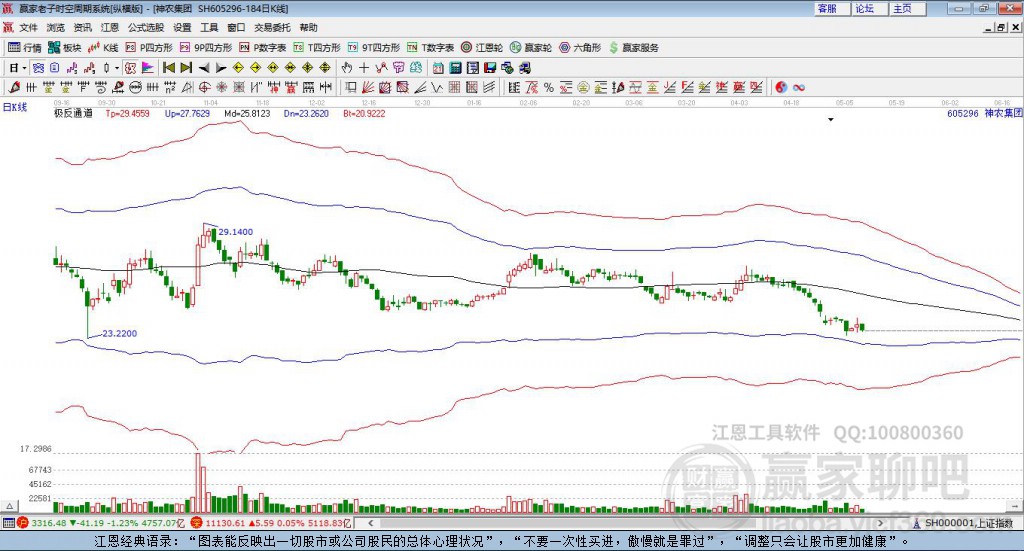Toggle the pink flag indicator icon
This screenshot has width=1024, height=551.
[x=148, y=68]
